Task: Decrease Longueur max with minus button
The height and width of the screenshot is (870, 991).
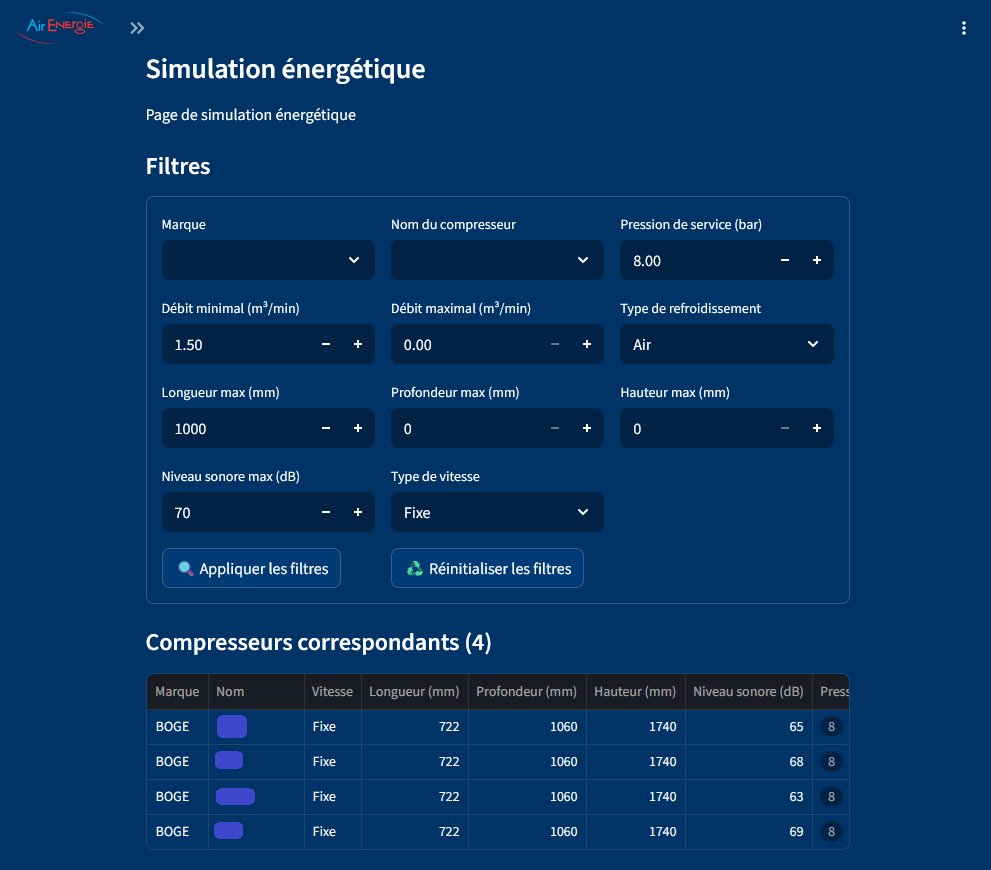Action: [325, 428]
